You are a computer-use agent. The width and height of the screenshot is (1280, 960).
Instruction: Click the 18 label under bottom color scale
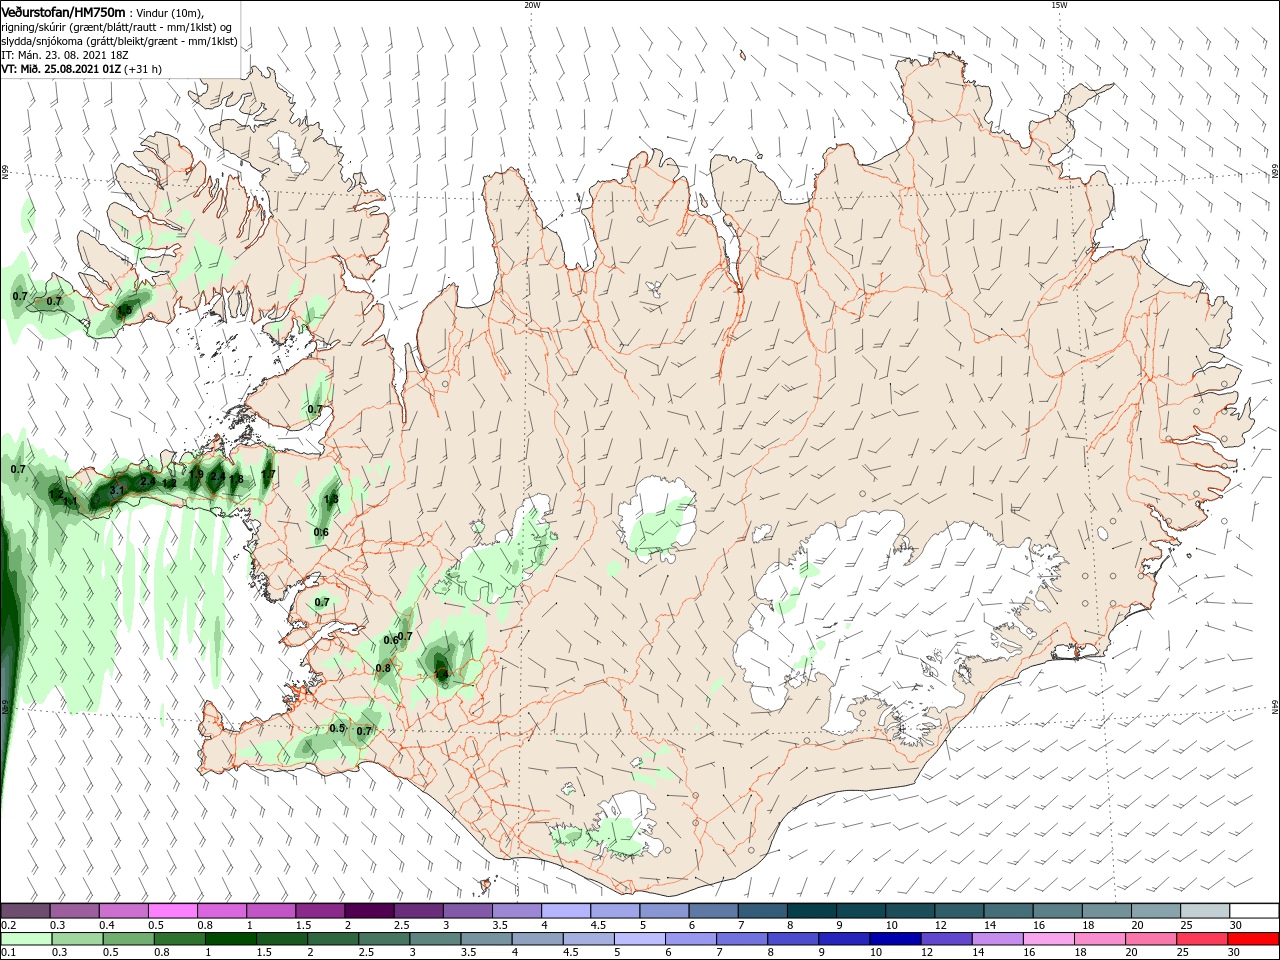(1080, 953)
